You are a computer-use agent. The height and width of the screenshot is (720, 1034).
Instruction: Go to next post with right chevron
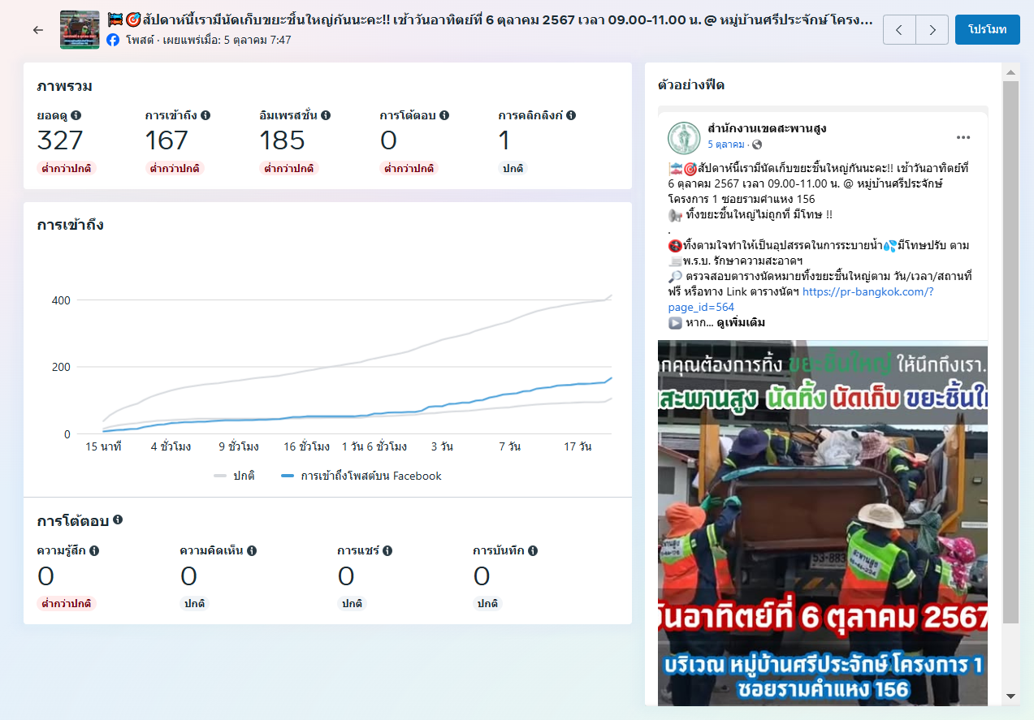(x=932, y=30)
